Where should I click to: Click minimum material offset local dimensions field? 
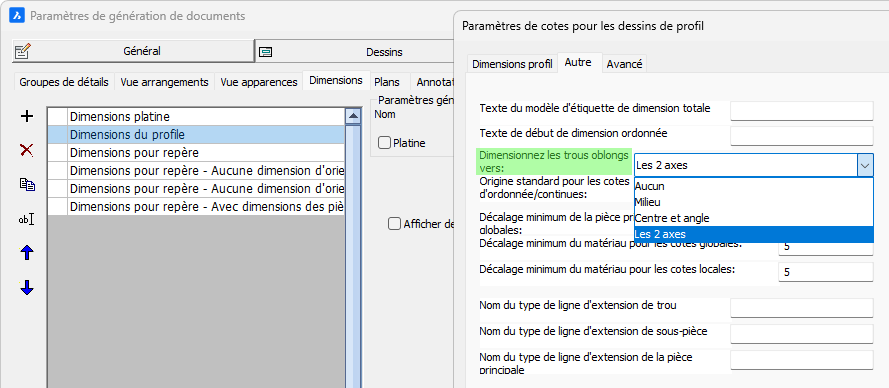(x=826, y=272)
